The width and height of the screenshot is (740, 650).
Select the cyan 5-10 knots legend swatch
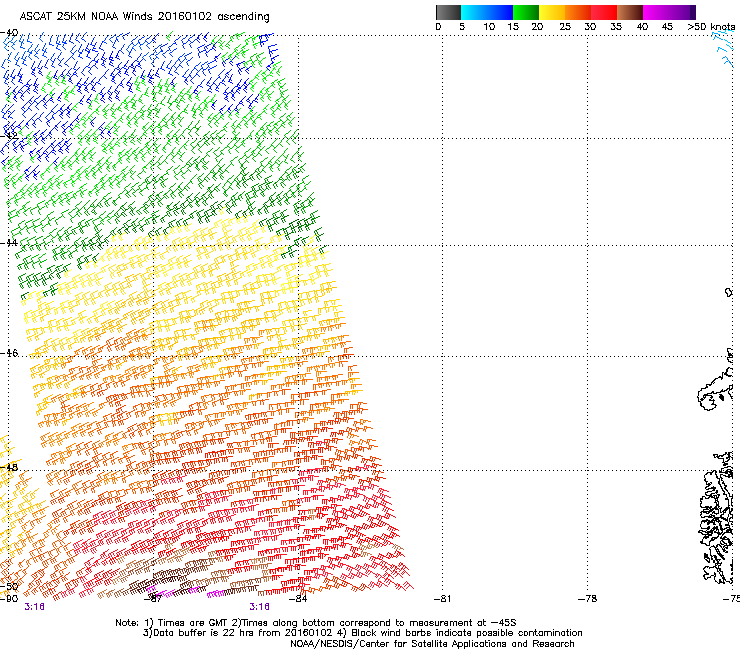pyautogui.click(x=474, y=12)
